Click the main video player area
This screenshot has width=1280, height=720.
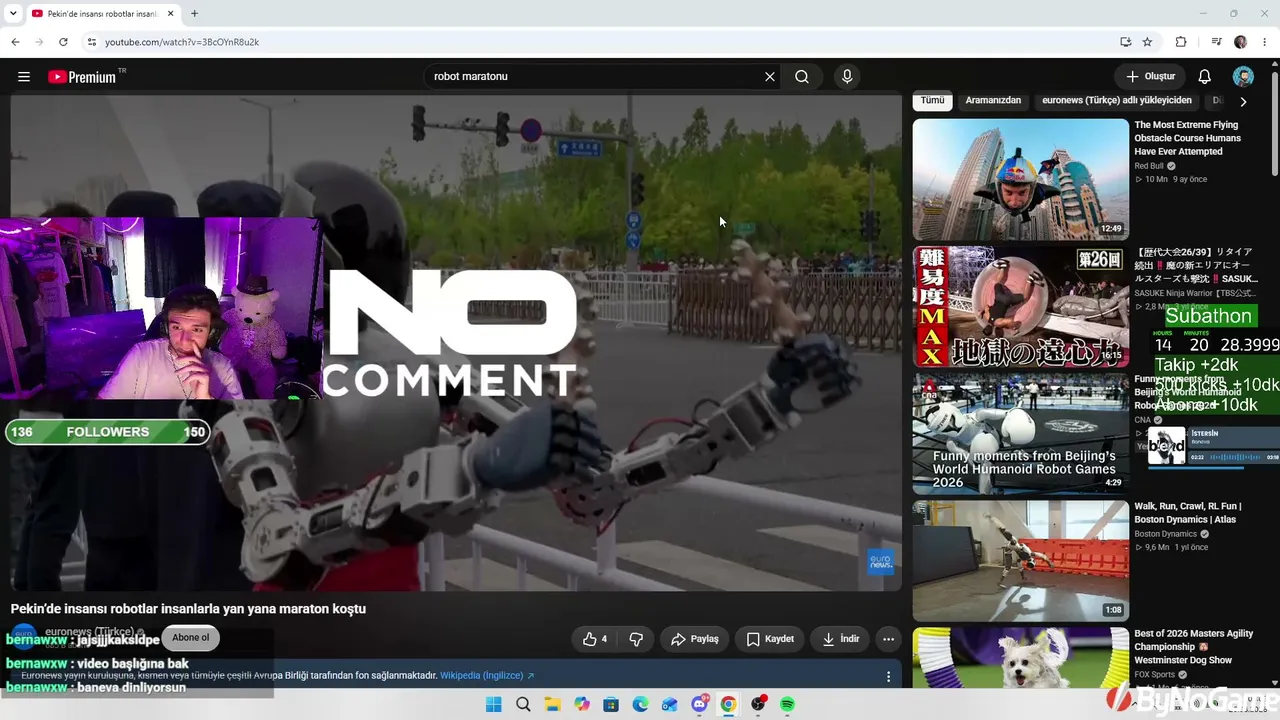[x=456, y=343]
